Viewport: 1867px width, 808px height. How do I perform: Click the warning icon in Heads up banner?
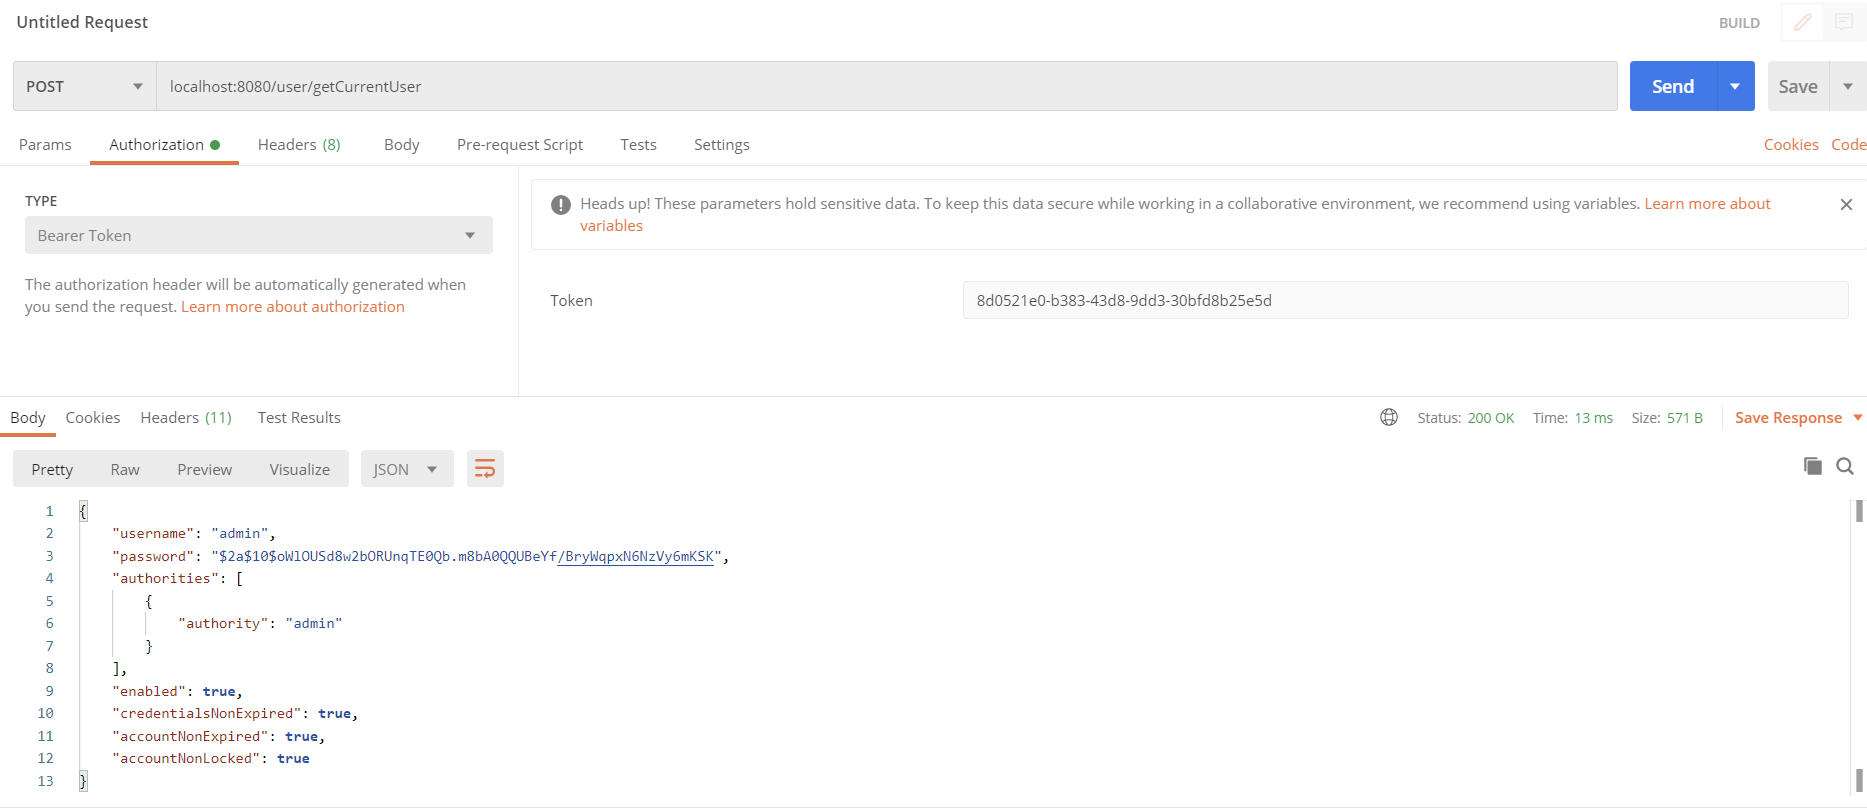[561, 205]
